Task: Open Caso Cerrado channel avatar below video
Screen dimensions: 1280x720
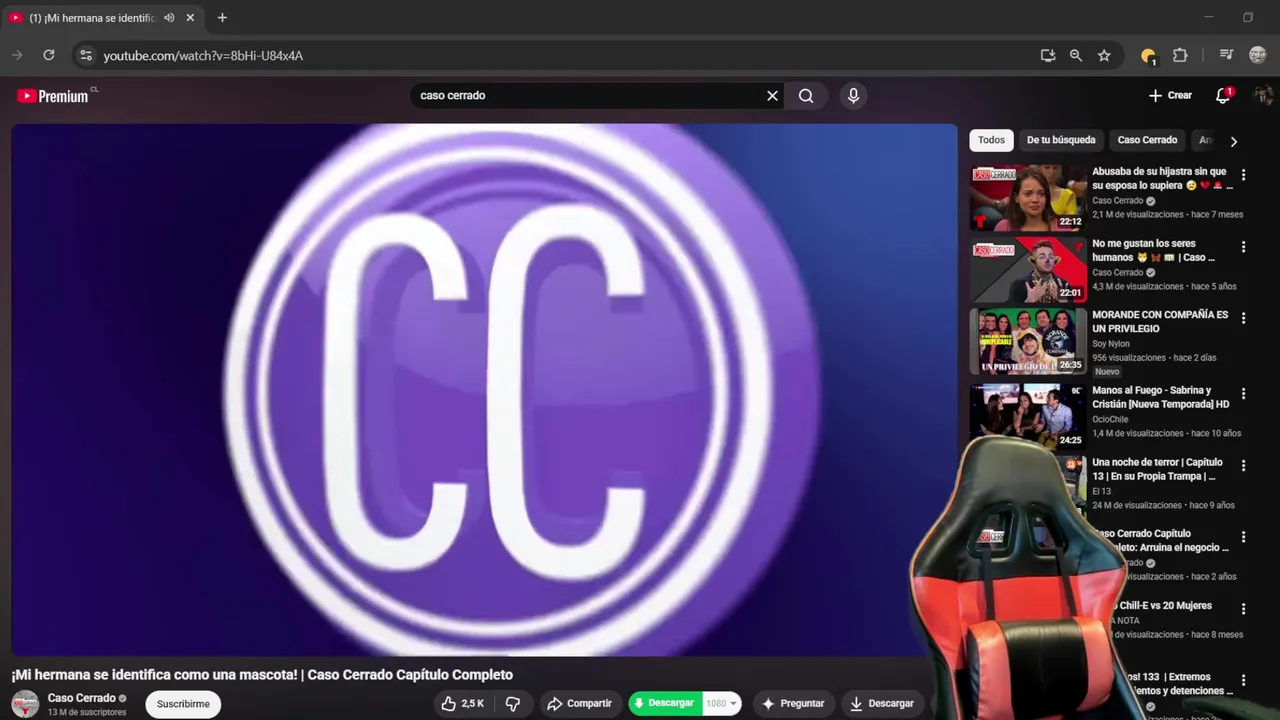Action: tap(25, 704)
